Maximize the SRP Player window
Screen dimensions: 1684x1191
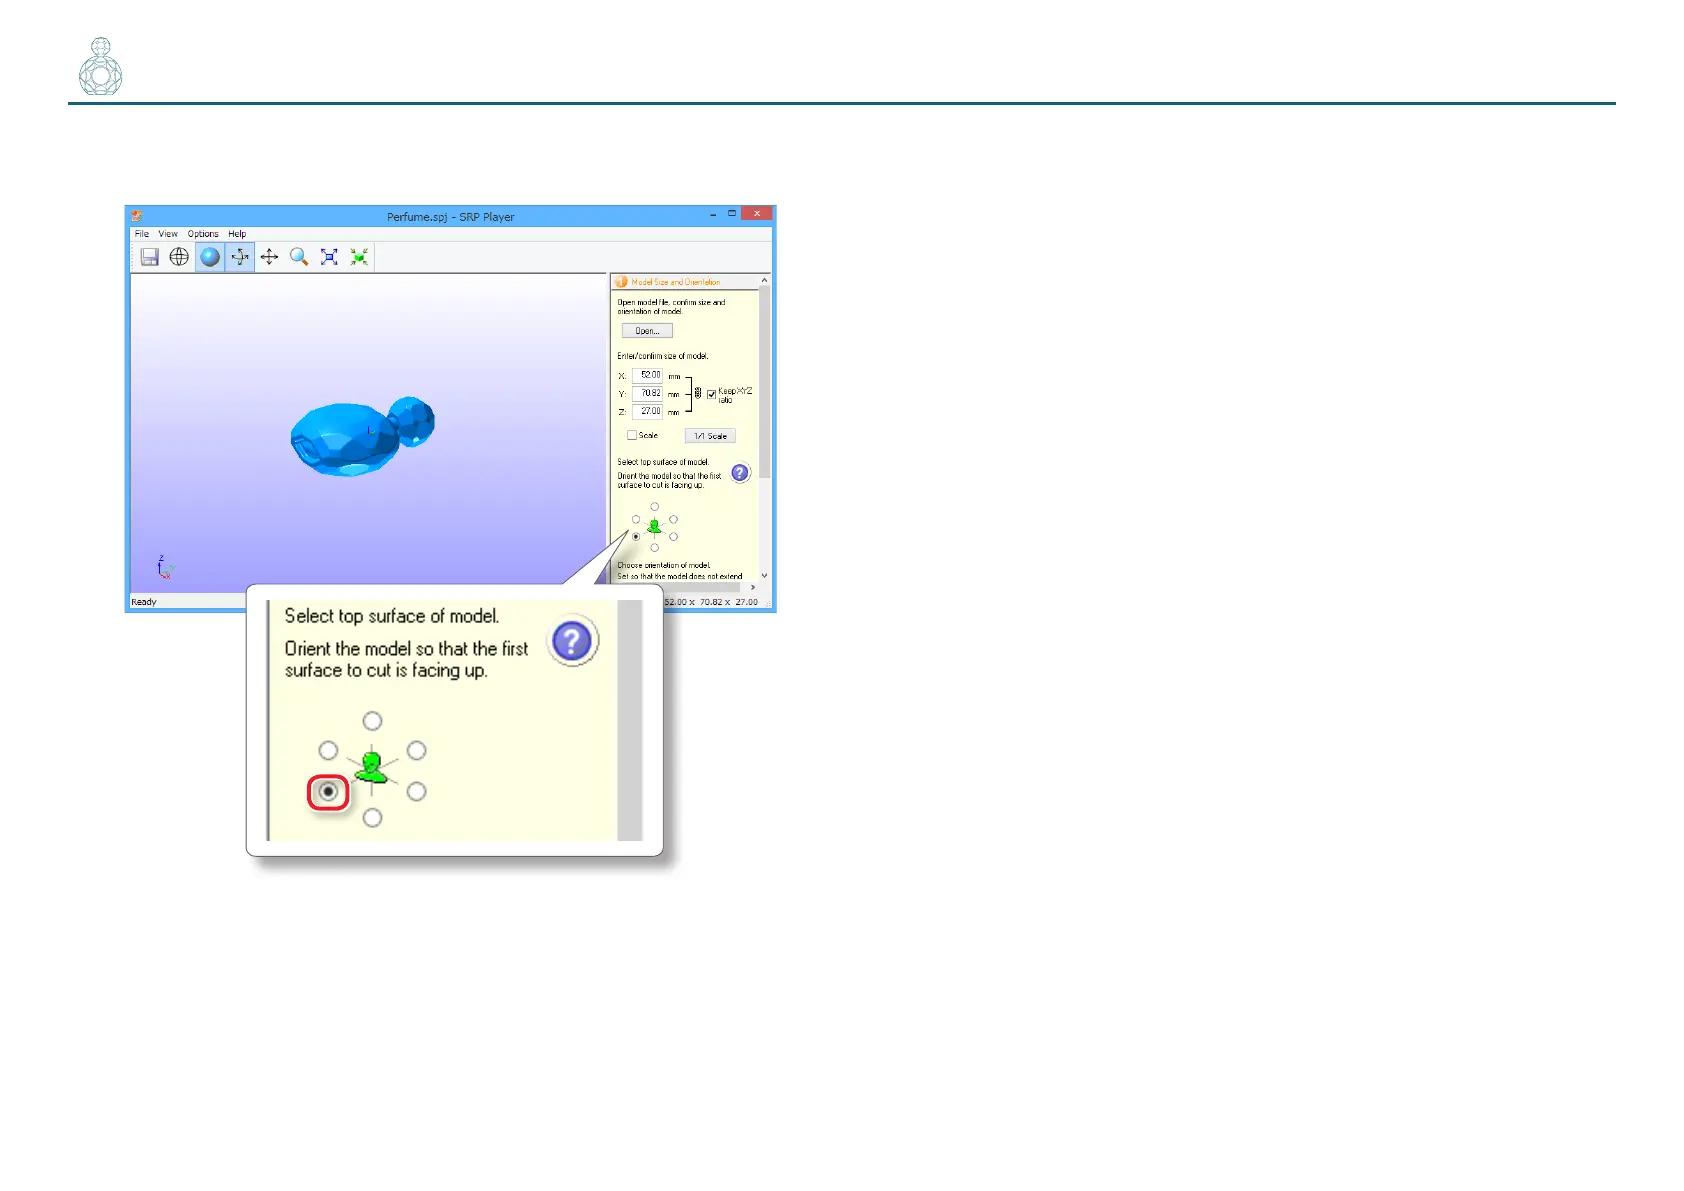click(732, 214)
